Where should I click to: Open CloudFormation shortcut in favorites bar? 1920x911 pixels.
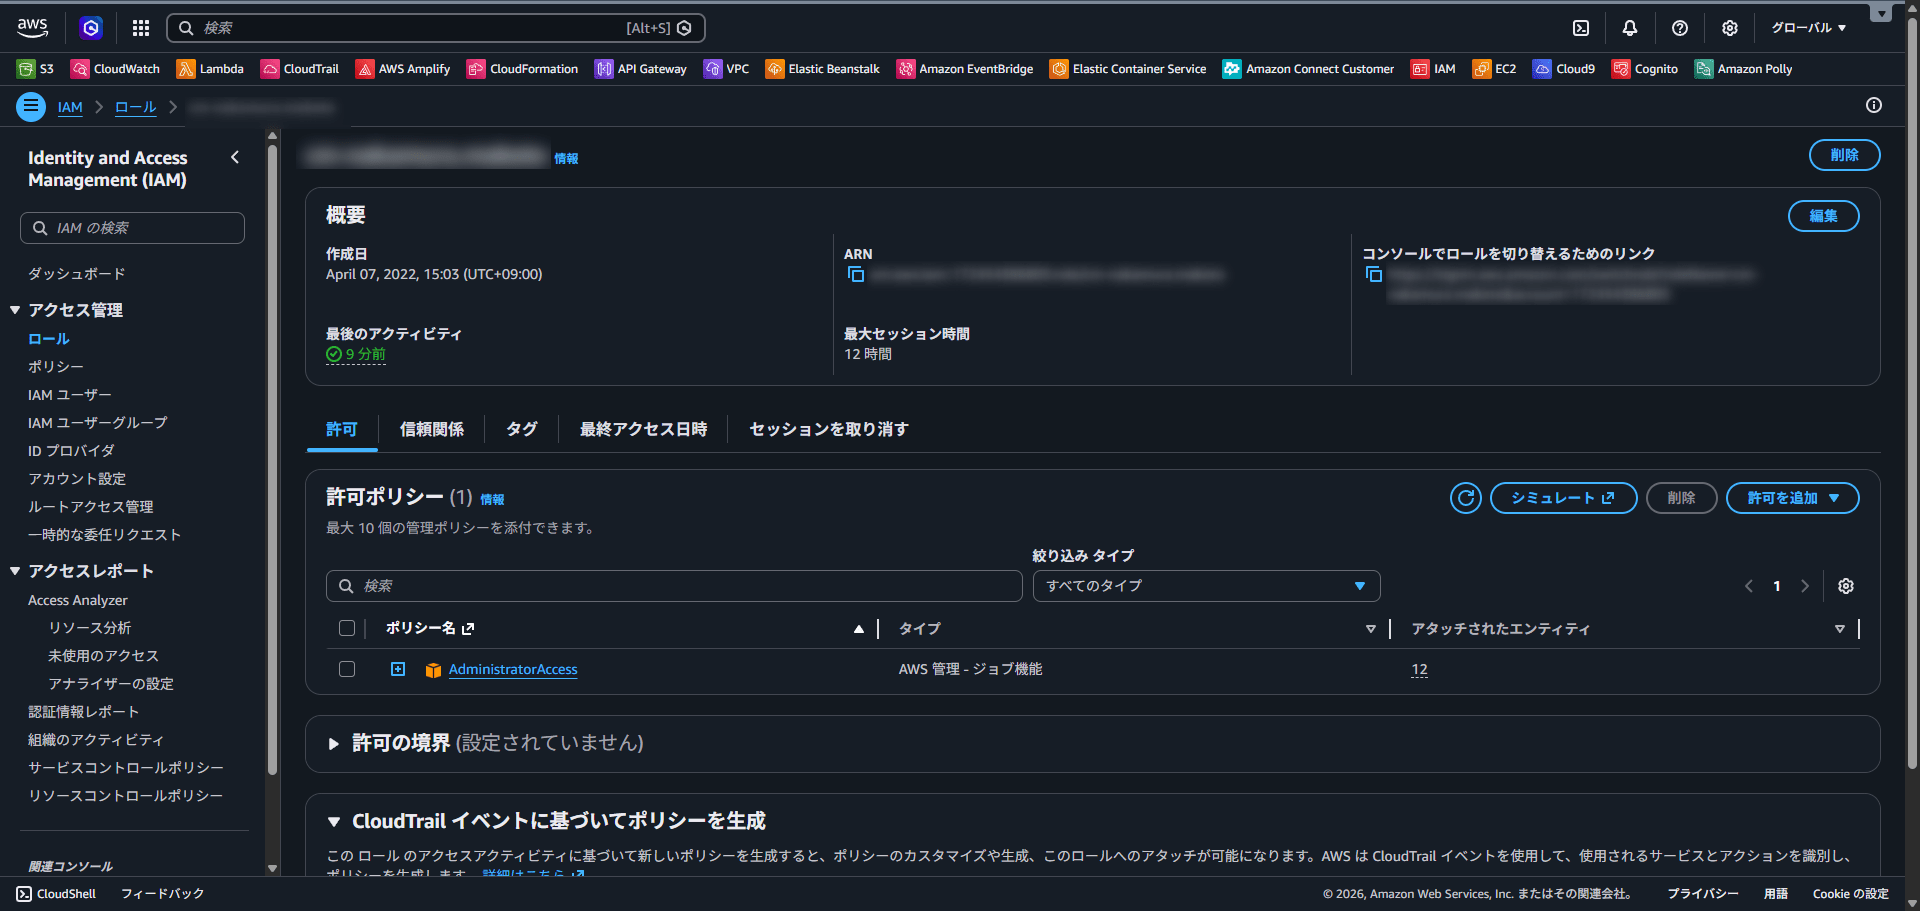[523, 69]
